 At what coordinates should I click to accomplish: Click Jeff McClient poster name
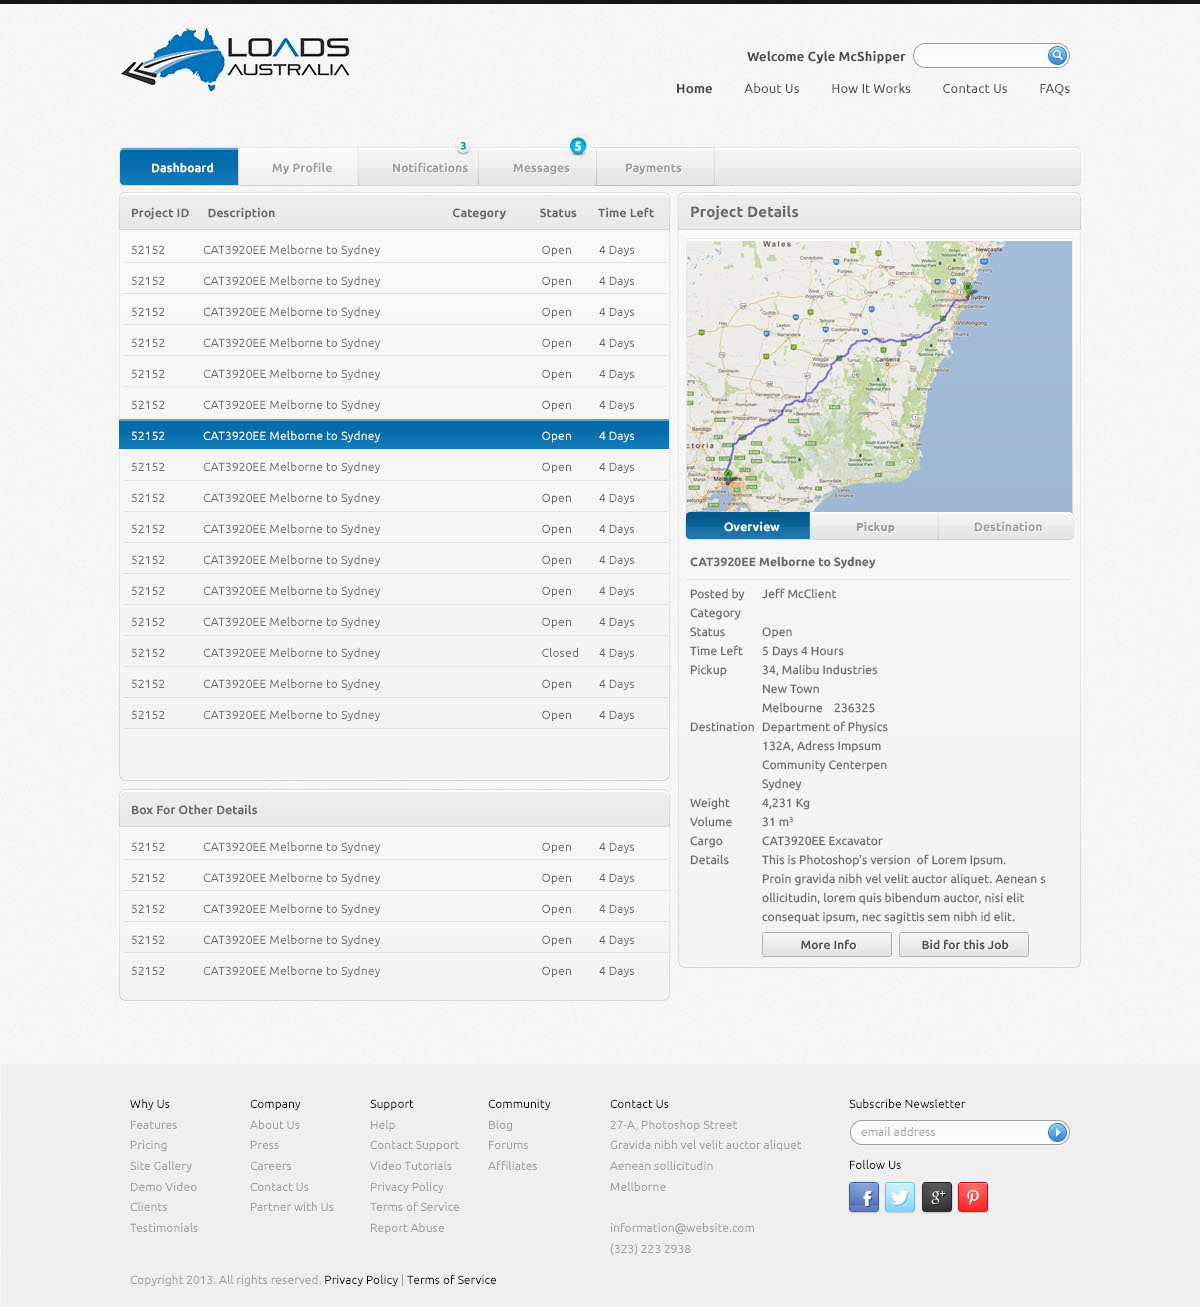pyautogui.click(x=799, y=593)
